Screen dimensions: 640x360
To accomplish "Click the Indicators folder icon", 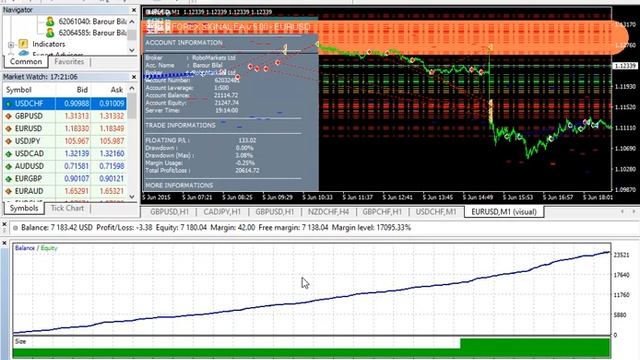I will tap(23, 44).
